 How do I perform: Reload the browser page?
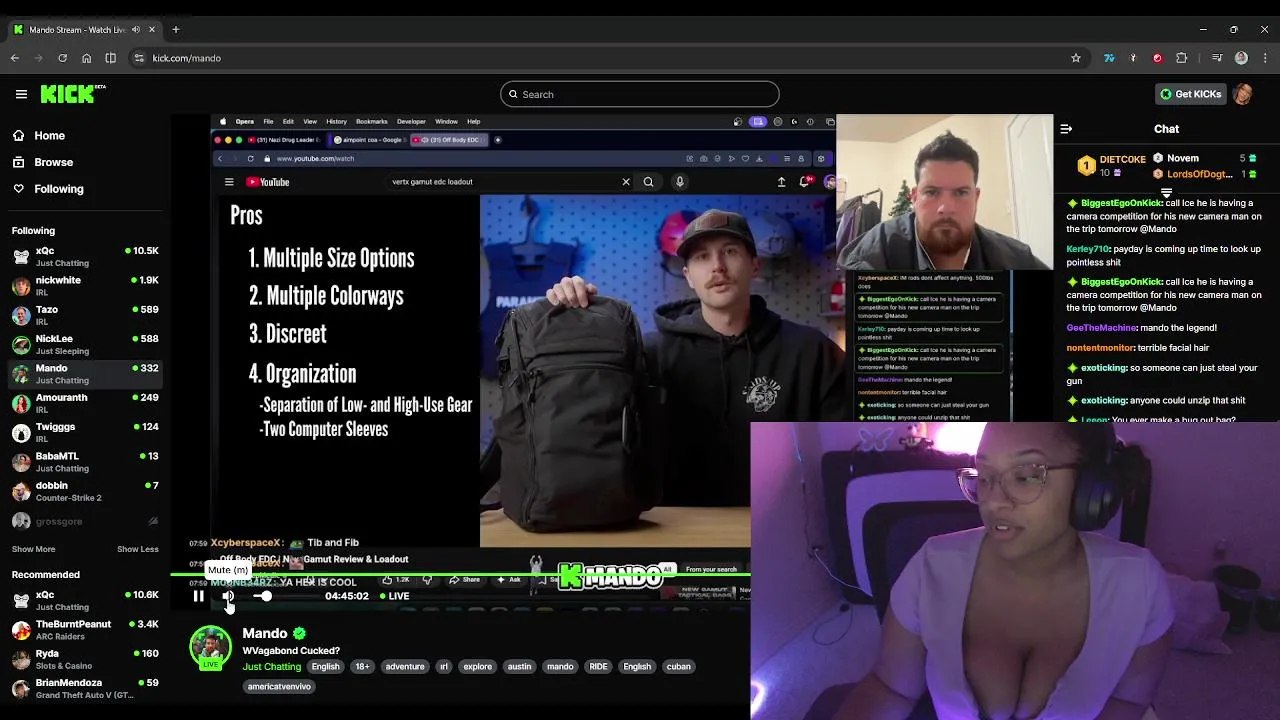point(63,58)
